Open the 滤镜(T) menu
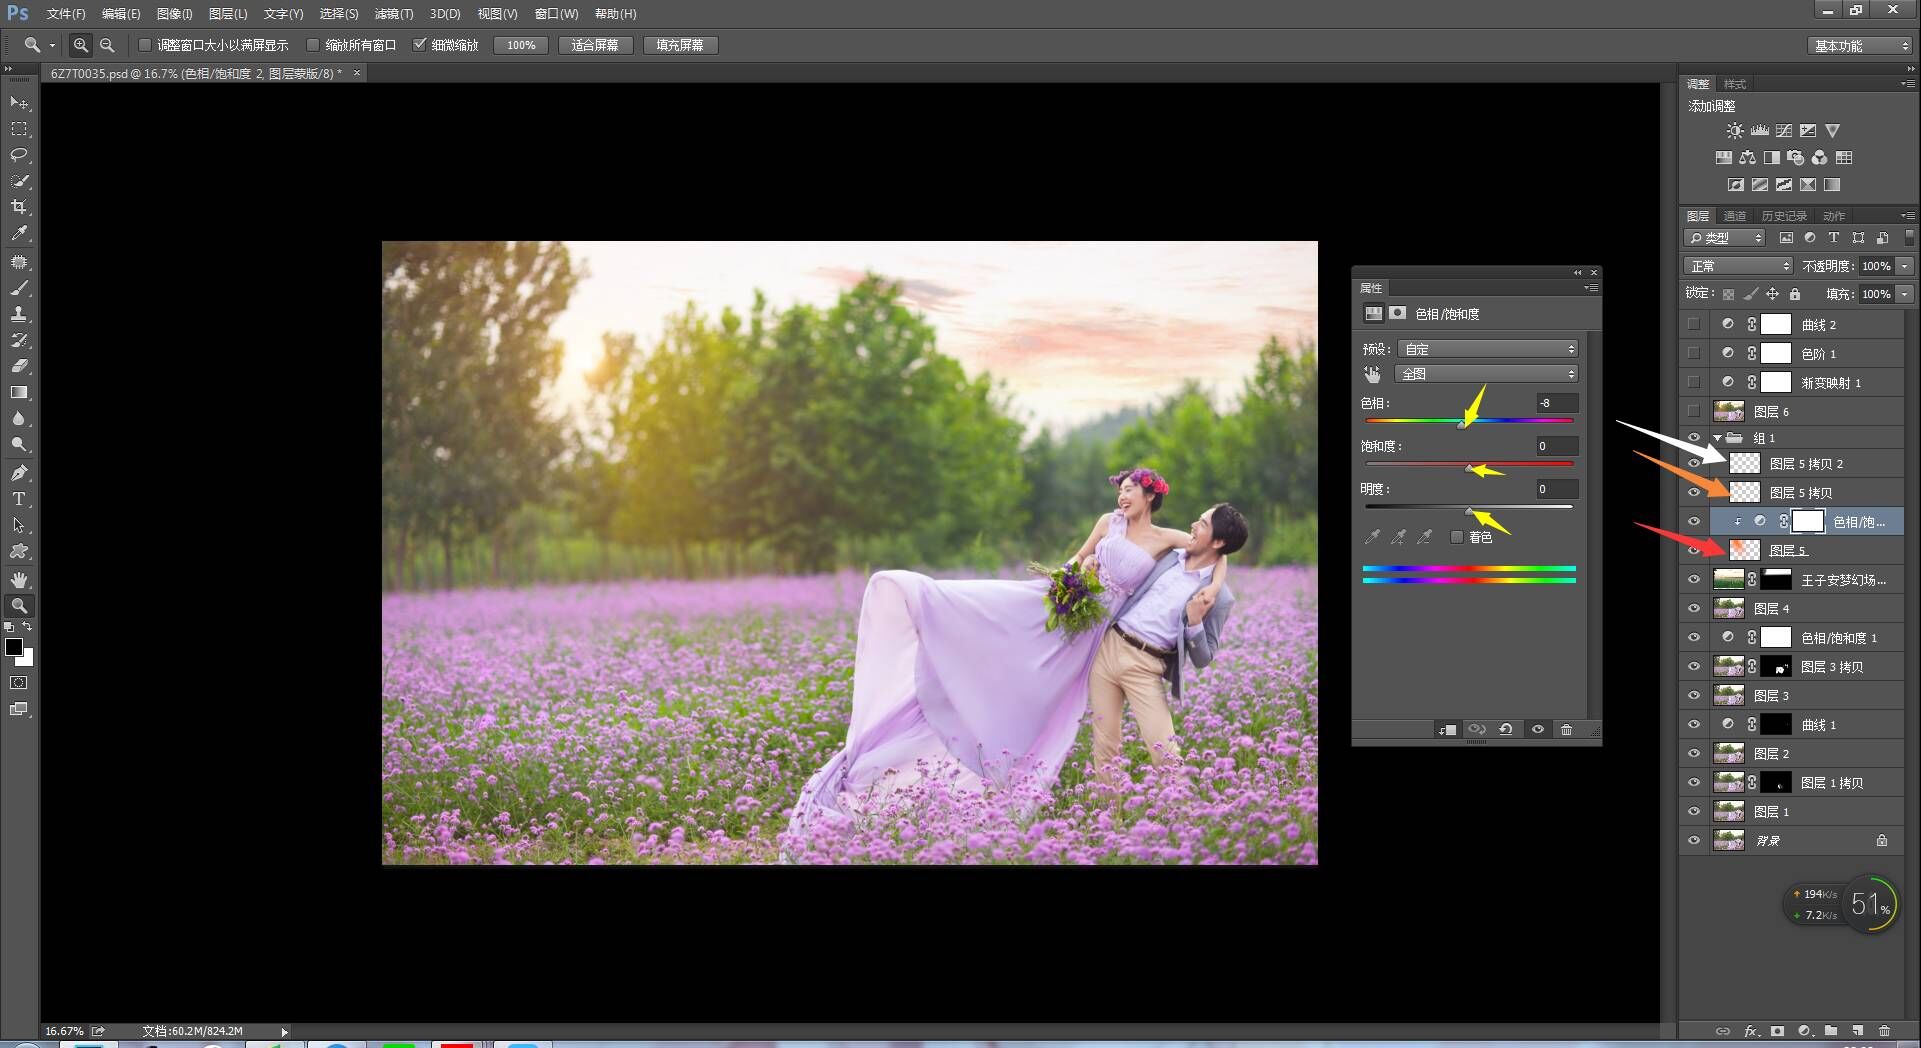Image resolution: width=1921 pixels, height=1048 pixels. (x=393, y=14)
